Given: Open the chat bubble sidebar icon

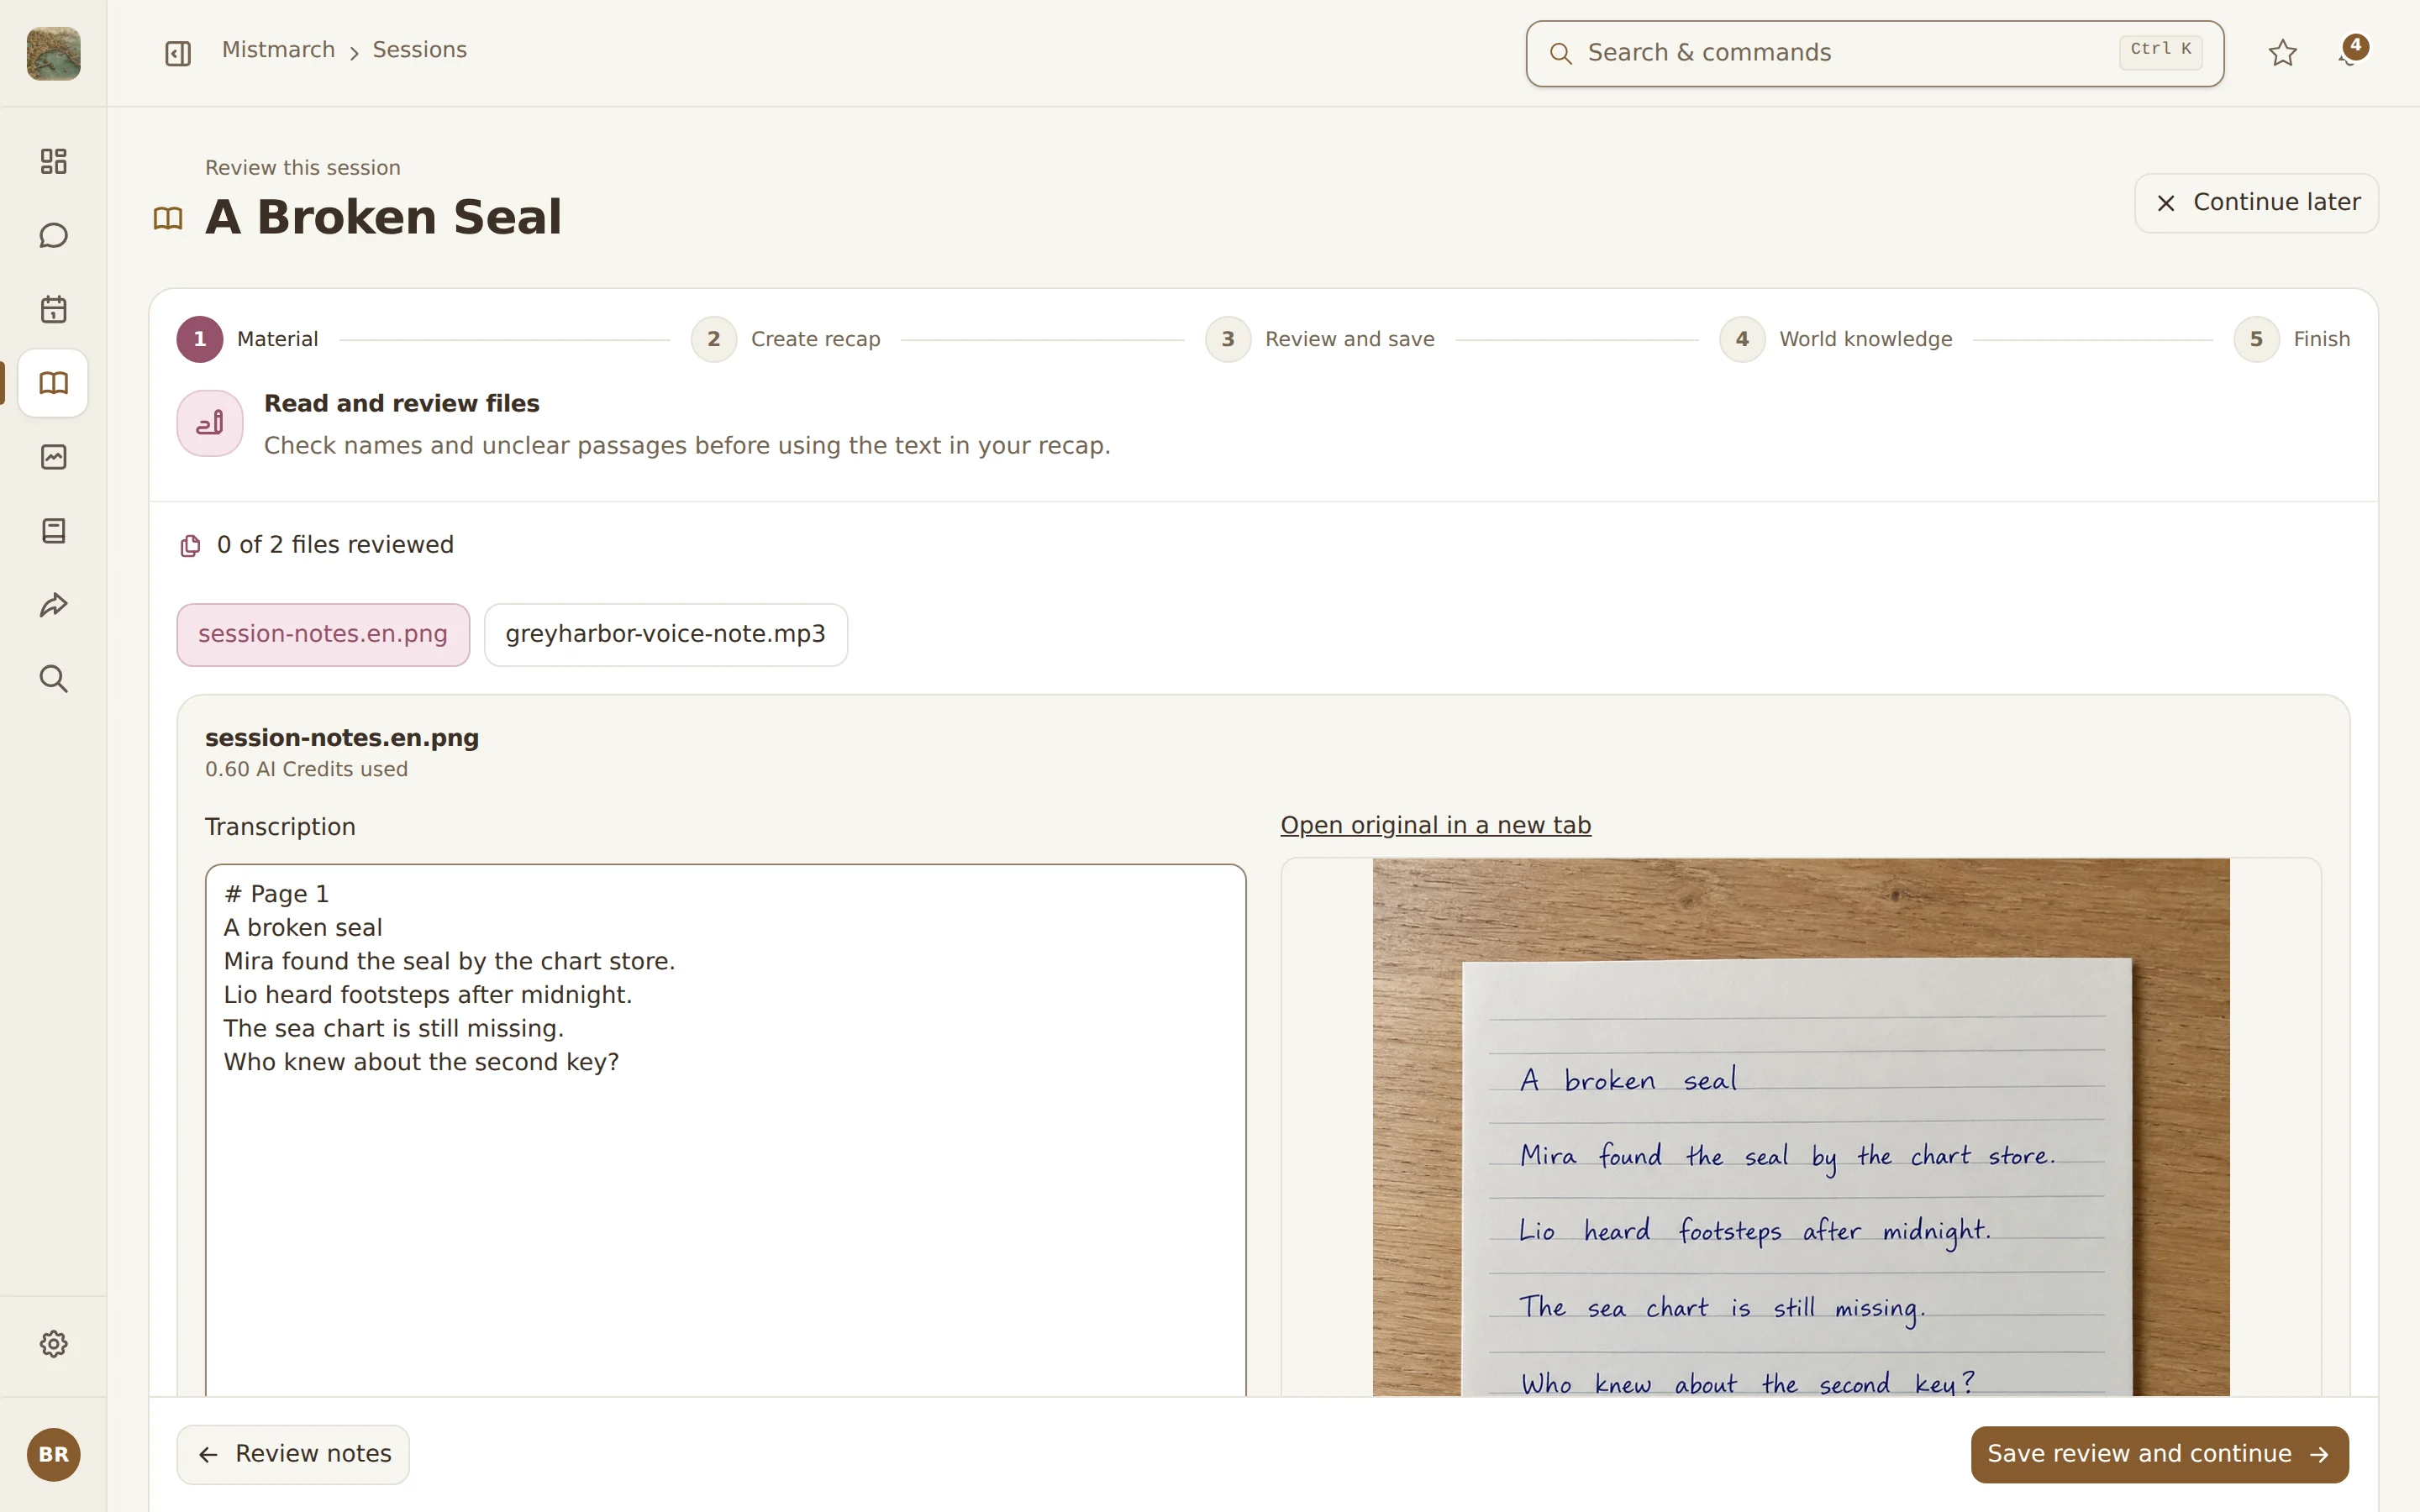Looking at the screenshot, I should click(53, 235).
